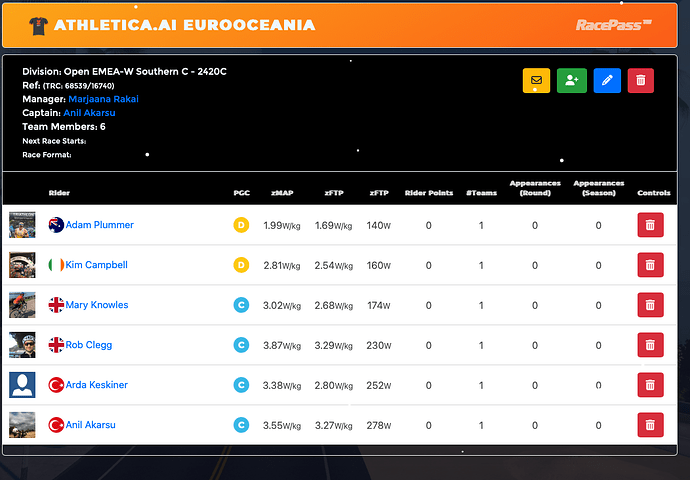
Task: Click Adam Plummer's D category badge
Action: coord(241,225)
